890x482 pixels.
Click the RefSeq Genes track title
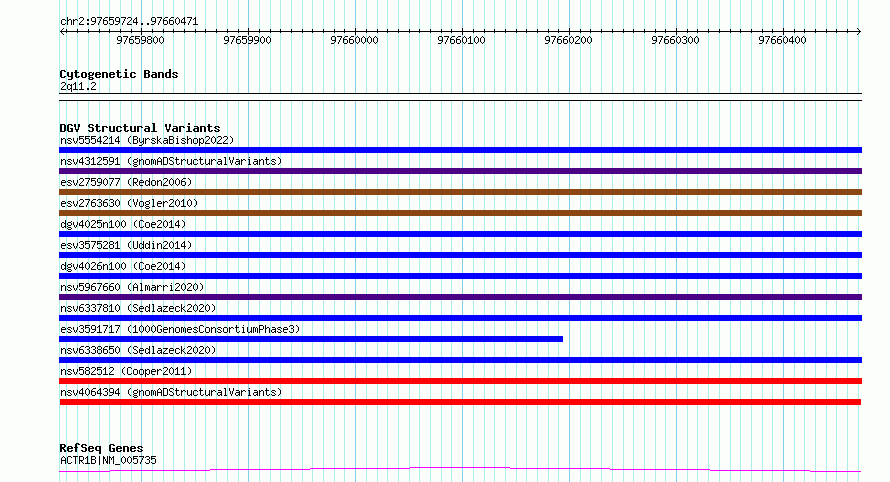tap(101, 448)
